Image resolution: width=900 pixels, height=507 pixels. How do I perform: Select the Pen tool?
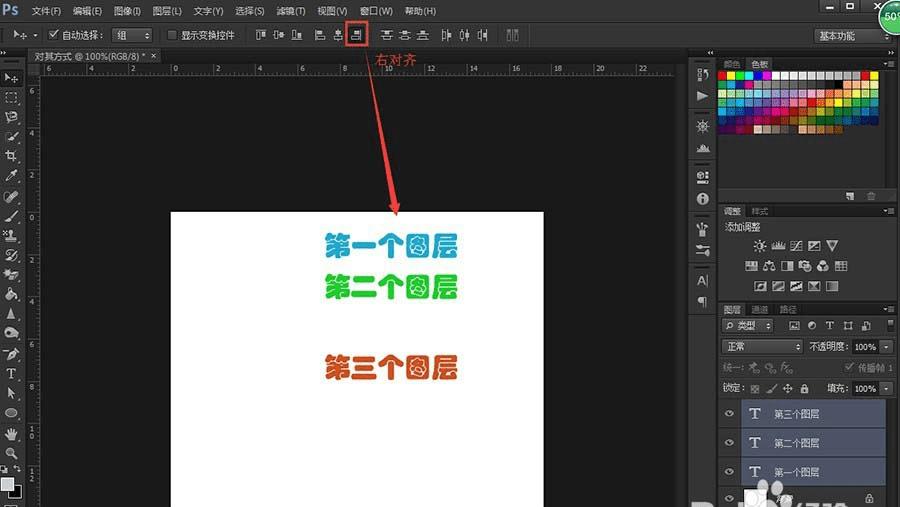pos(12,354)
